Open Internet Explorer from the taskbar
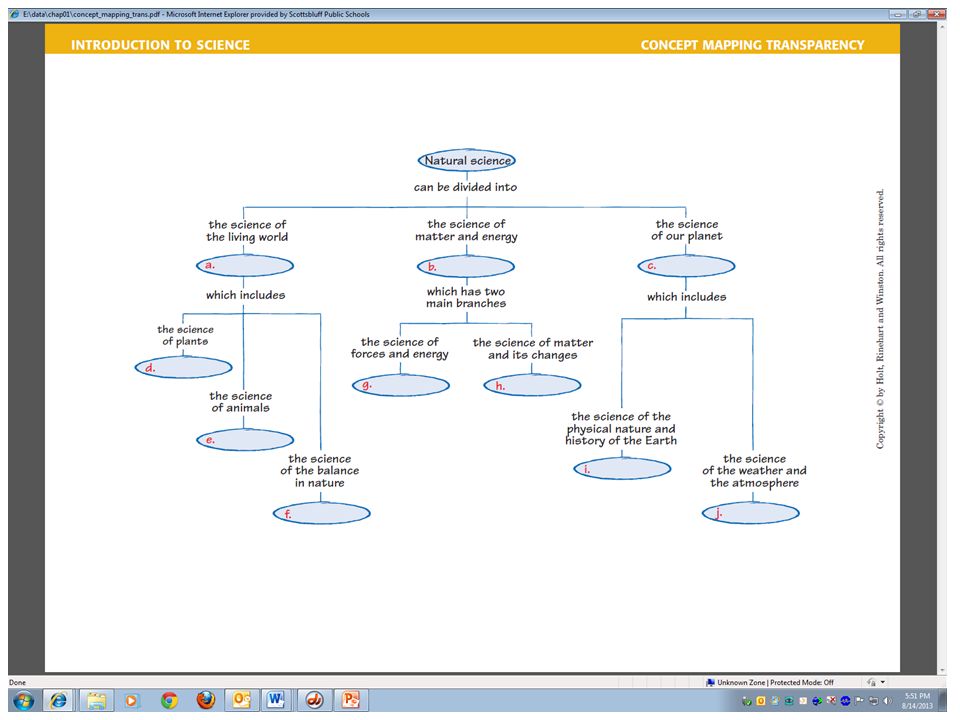The height and width of the screenshot is (720, 960). pos(59,700)
